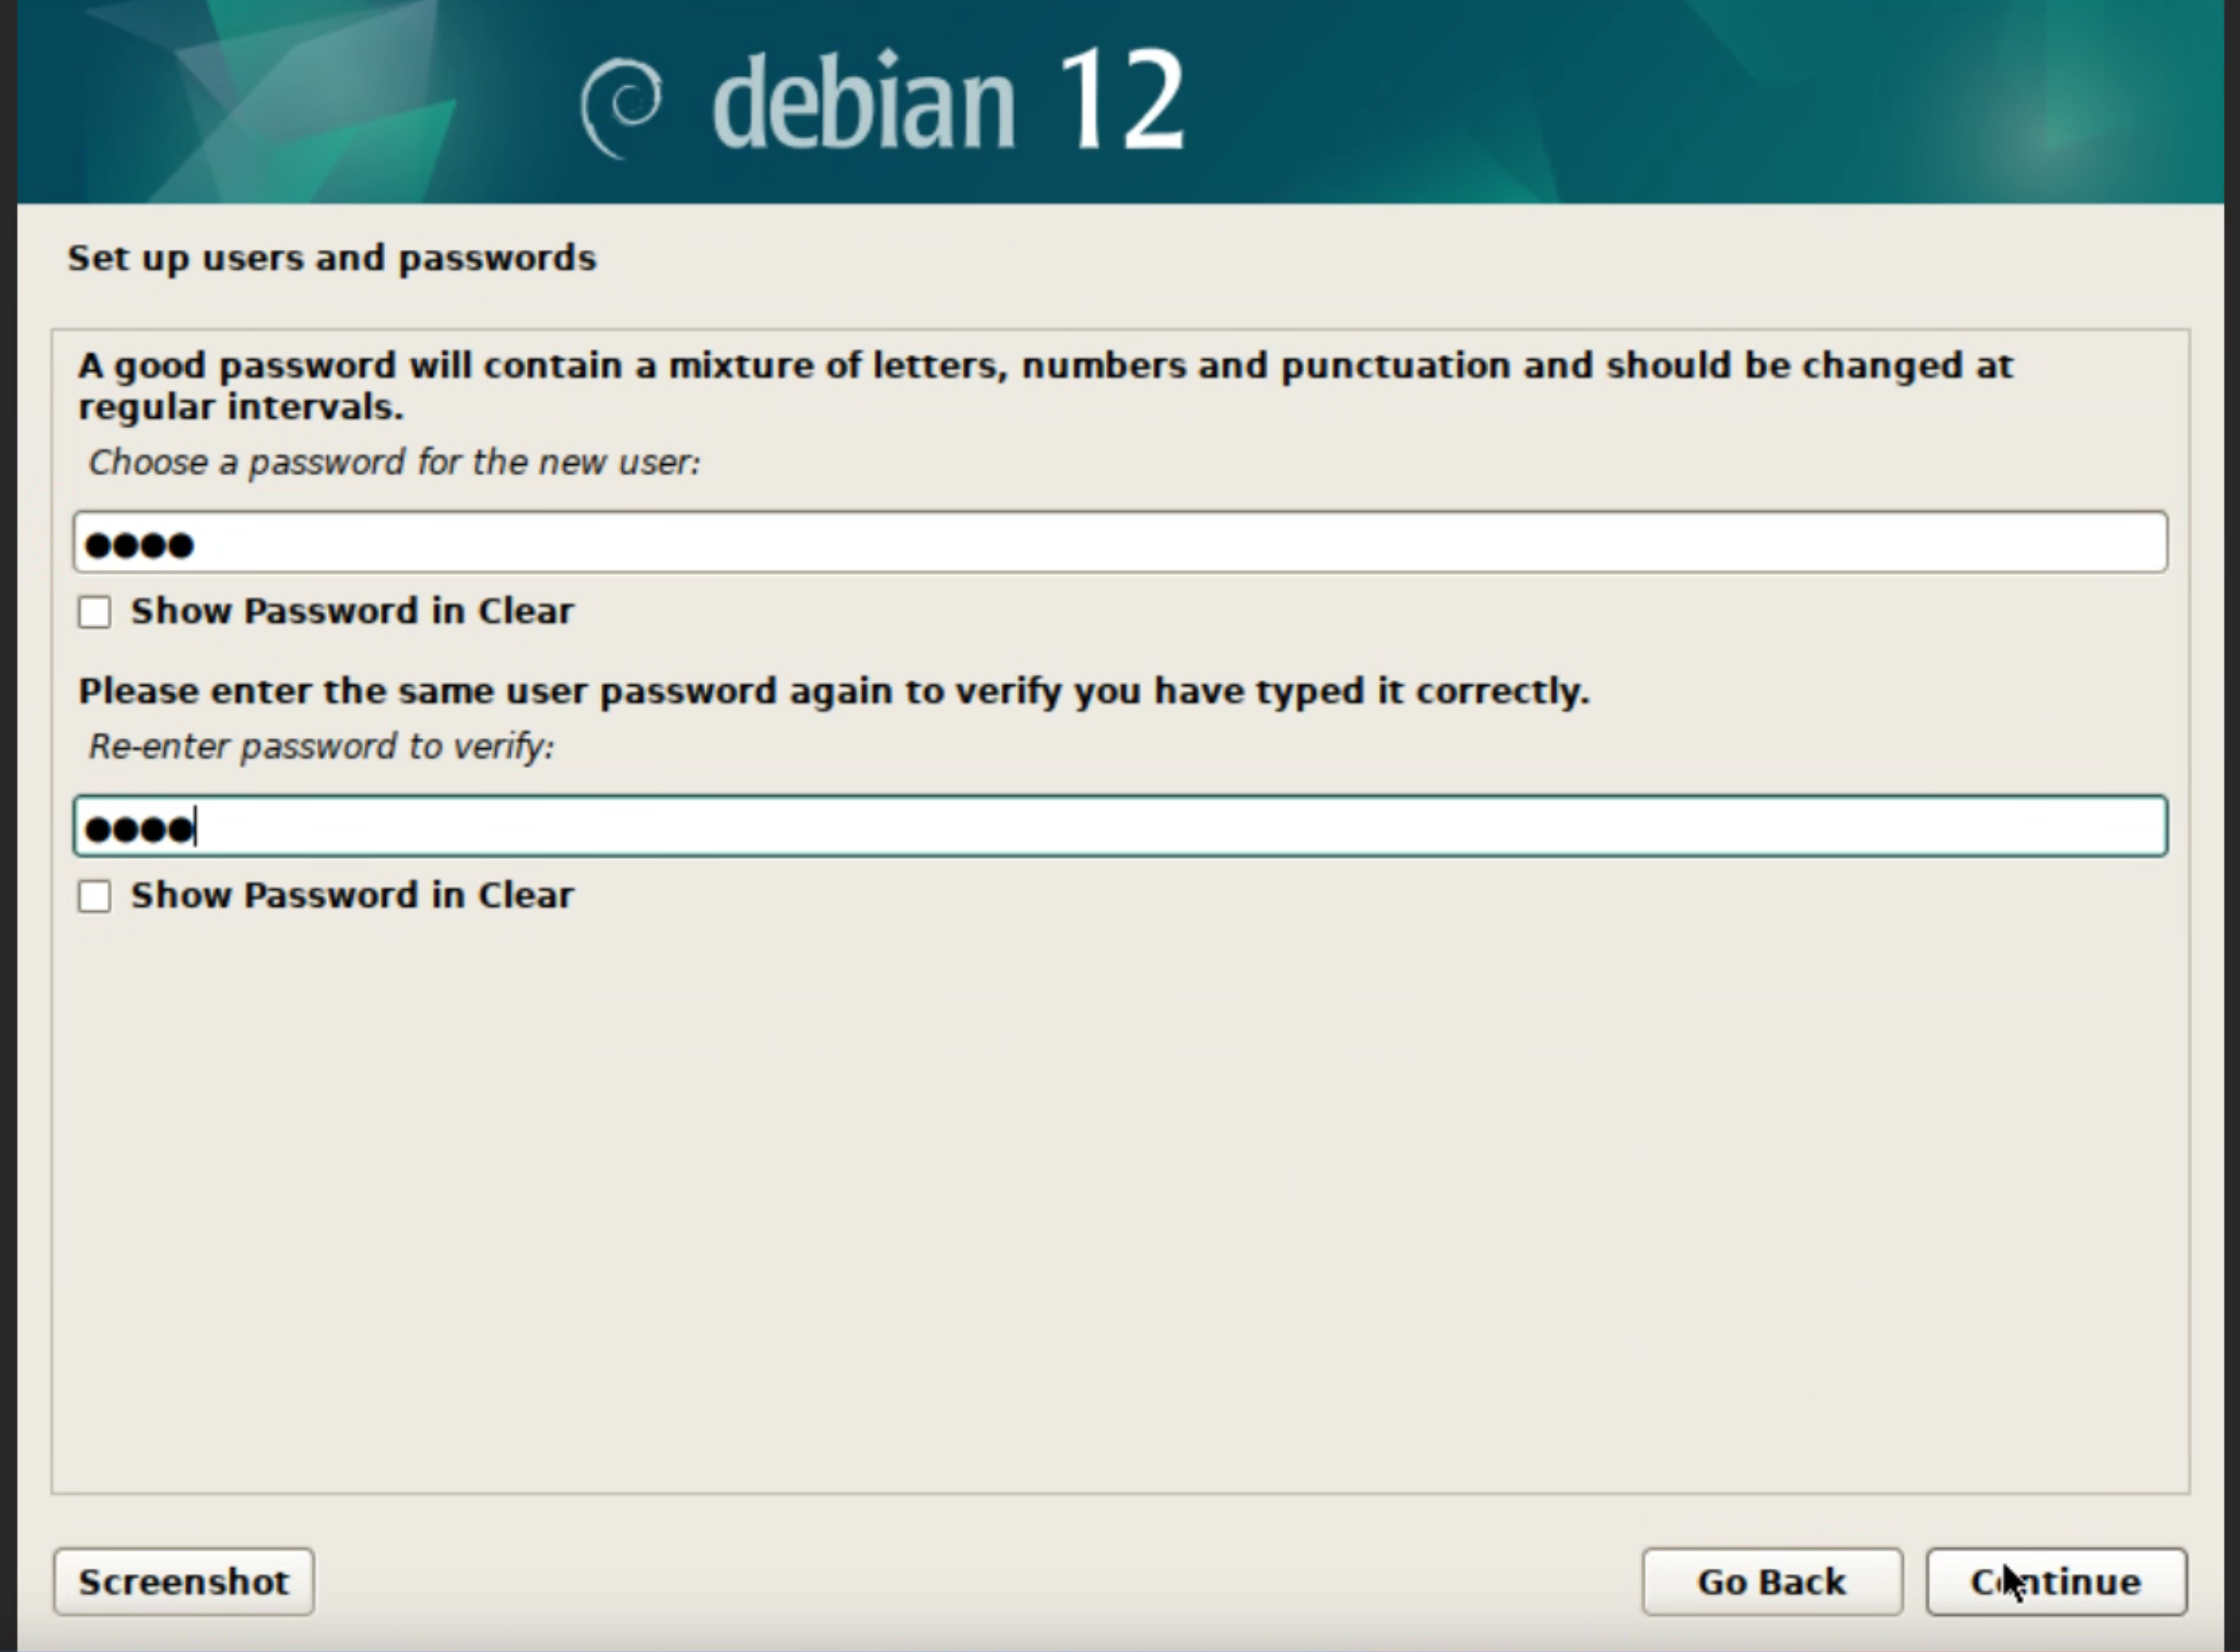Click the empty panel area below the checkboxes
The image size is (2240, 1652).
1120,1200
